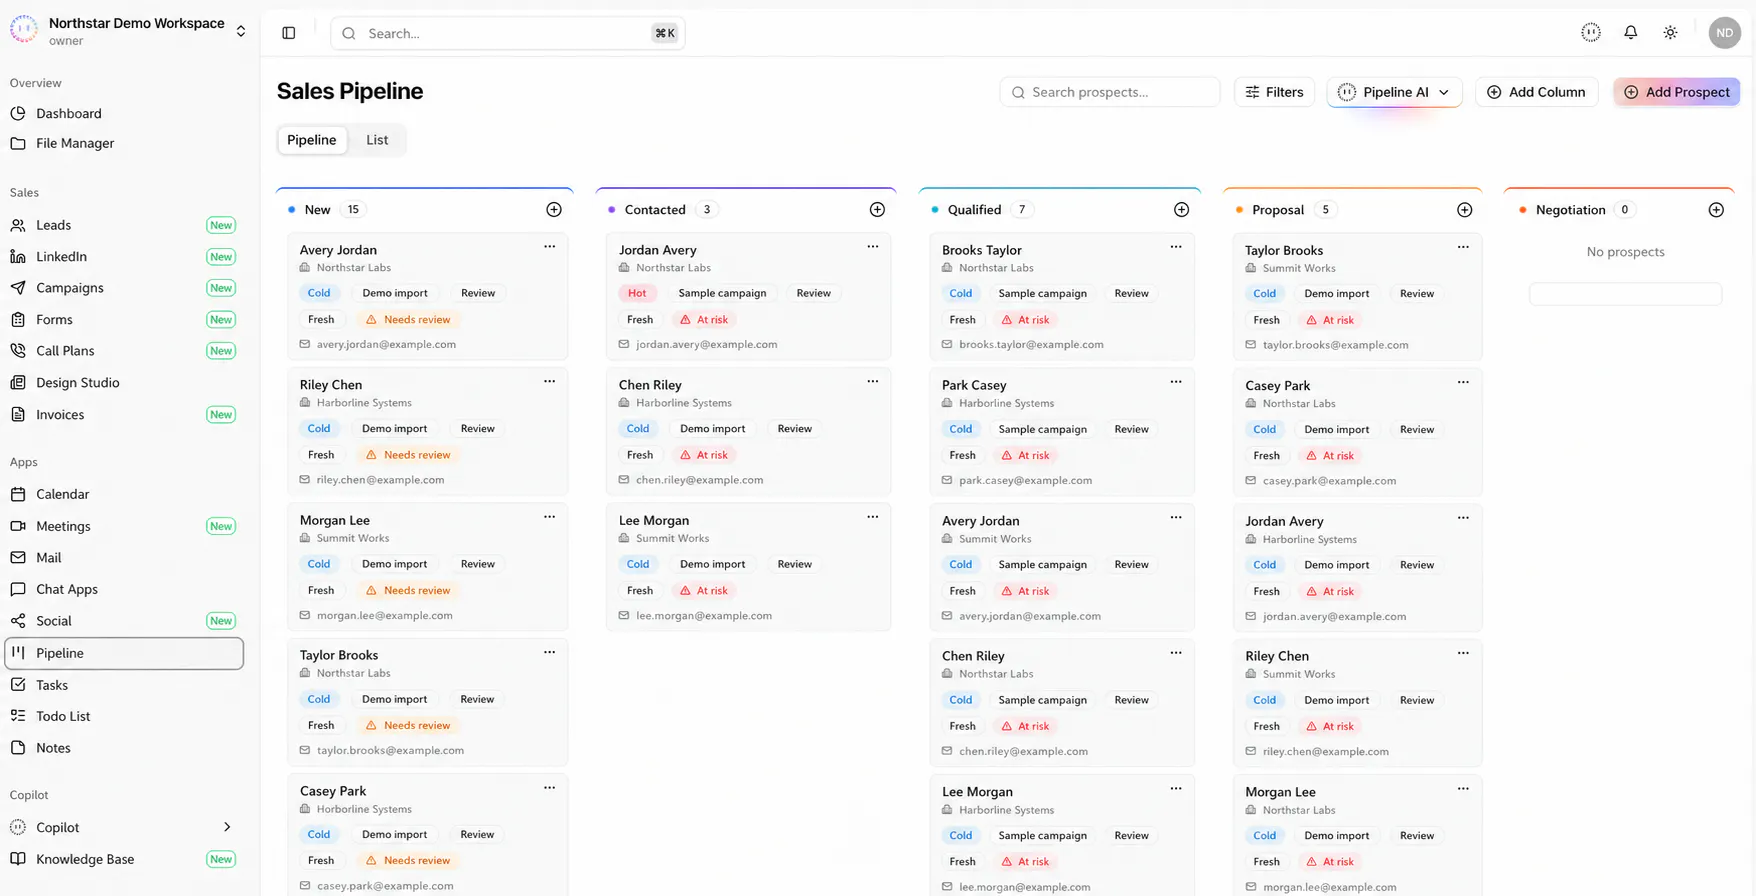
Task: Switch to the Pipeline view tab
Action: (x=311, y=140)
